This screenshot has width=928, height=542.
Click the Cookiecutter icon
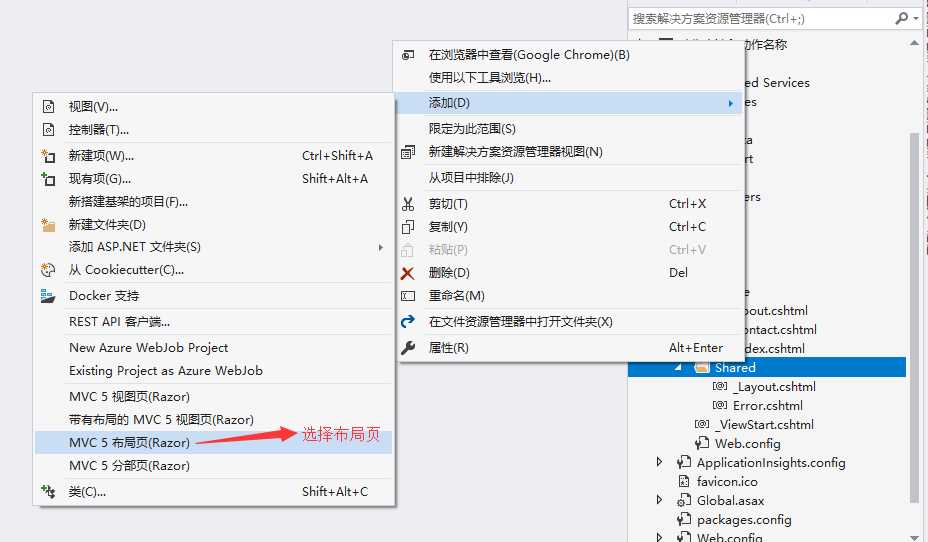[48, 270]
